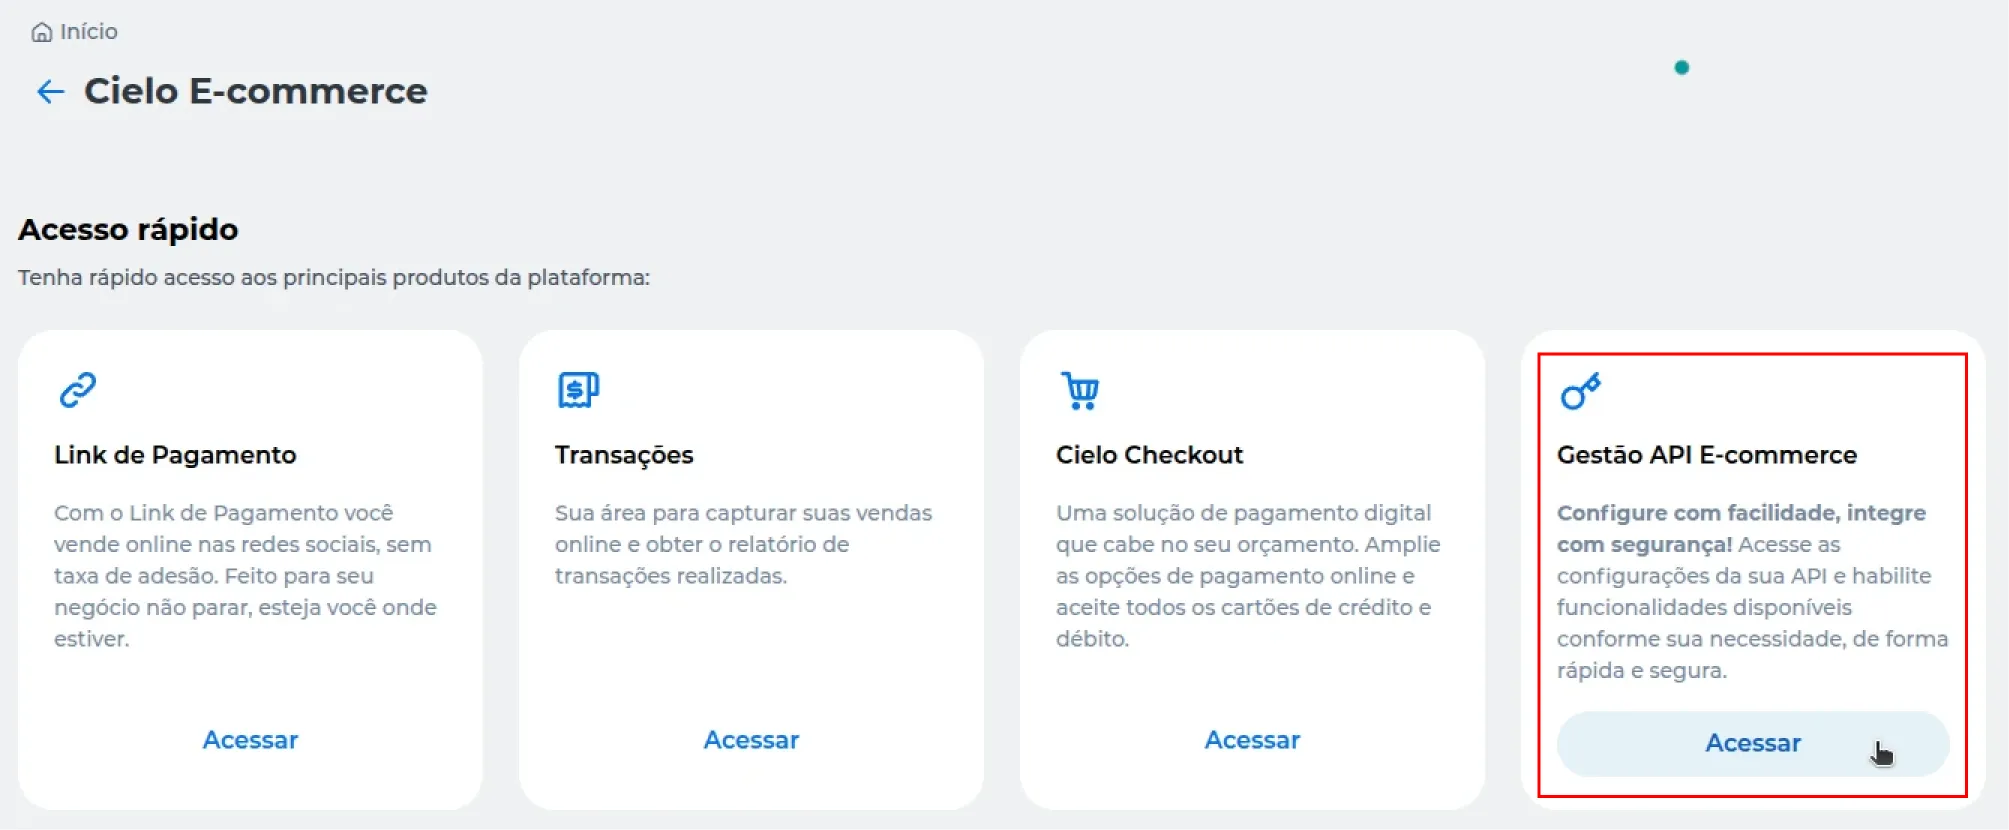
Task: Click the Transações receipt icon
Action: click(578, 390)
